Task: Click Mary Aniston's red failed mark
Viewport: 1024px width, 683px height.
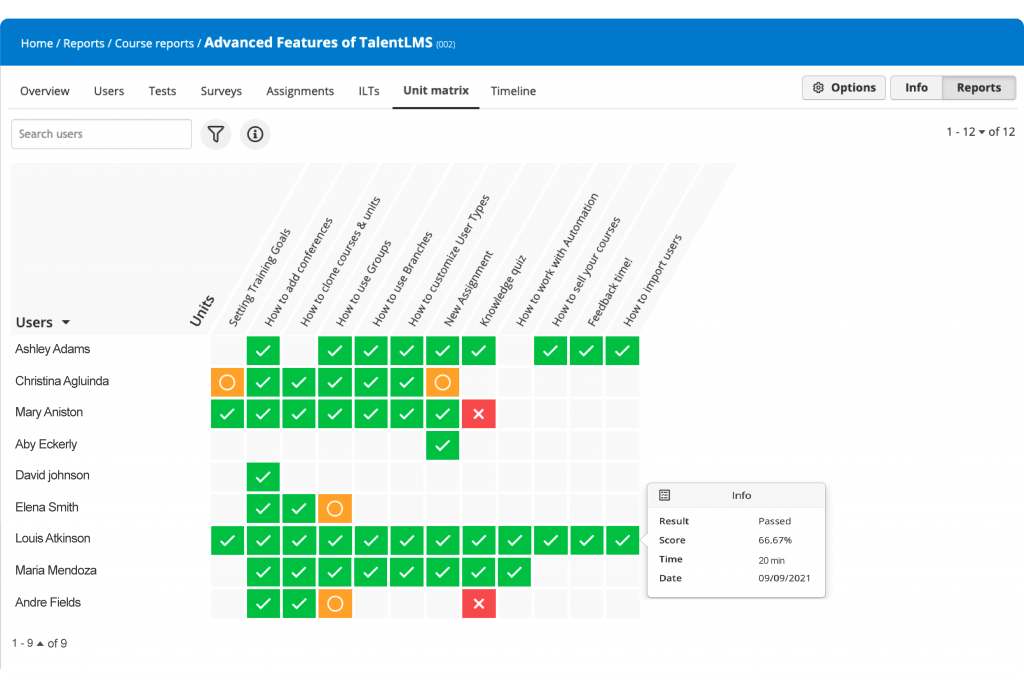Action: tap(478, 413)
